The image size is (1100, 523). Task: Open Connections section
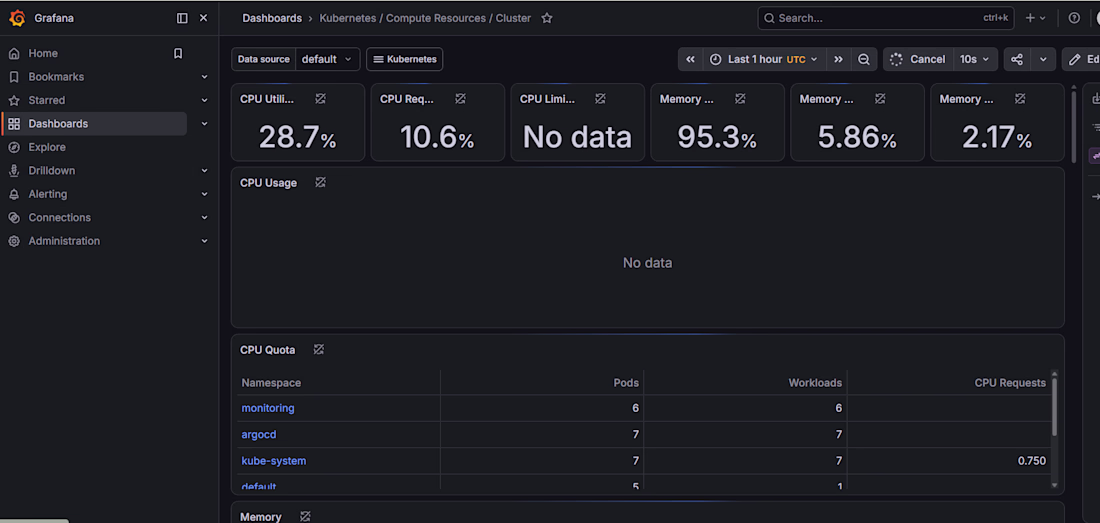[x=60, y=217]
